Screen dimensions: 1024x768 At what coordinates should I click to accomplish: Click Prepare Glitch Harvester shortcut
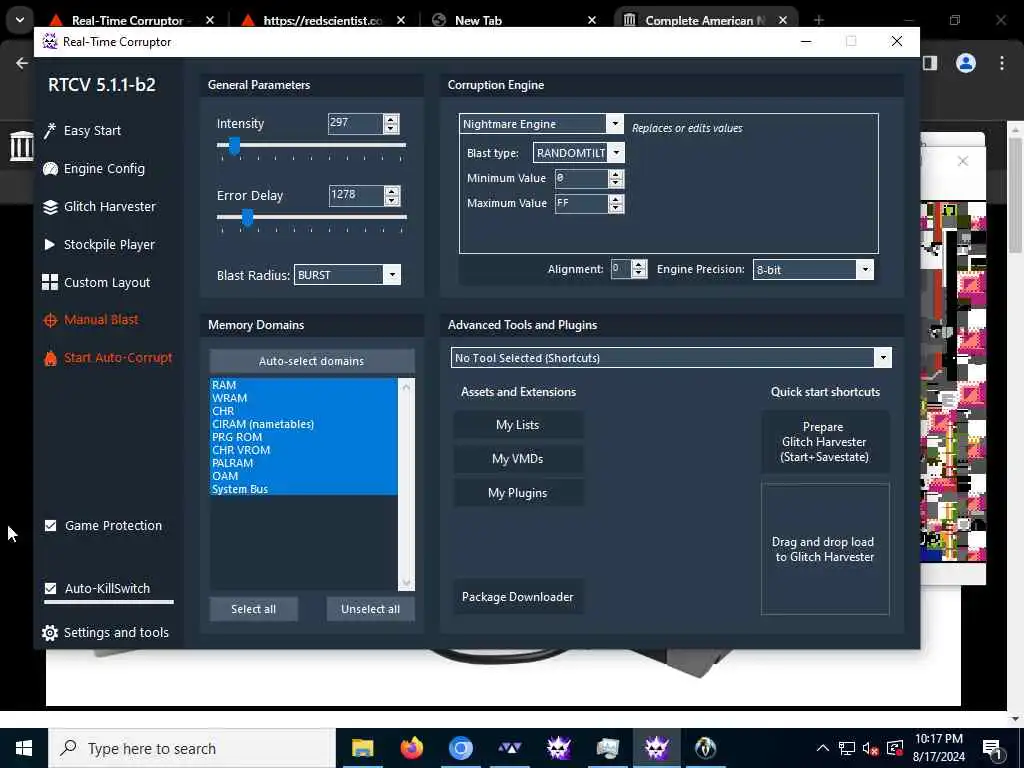825,442
